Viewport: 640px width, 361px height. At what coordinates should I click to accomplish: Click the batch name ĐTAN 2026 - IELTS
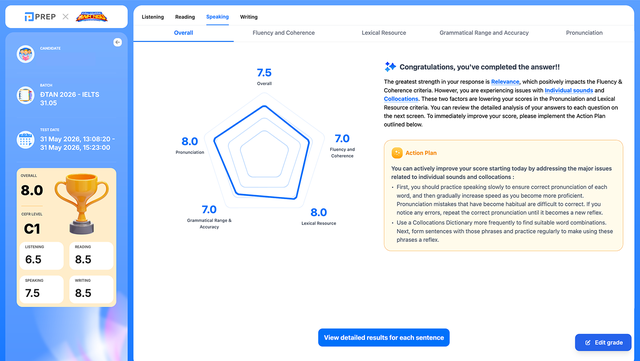[x=69, y=98]
